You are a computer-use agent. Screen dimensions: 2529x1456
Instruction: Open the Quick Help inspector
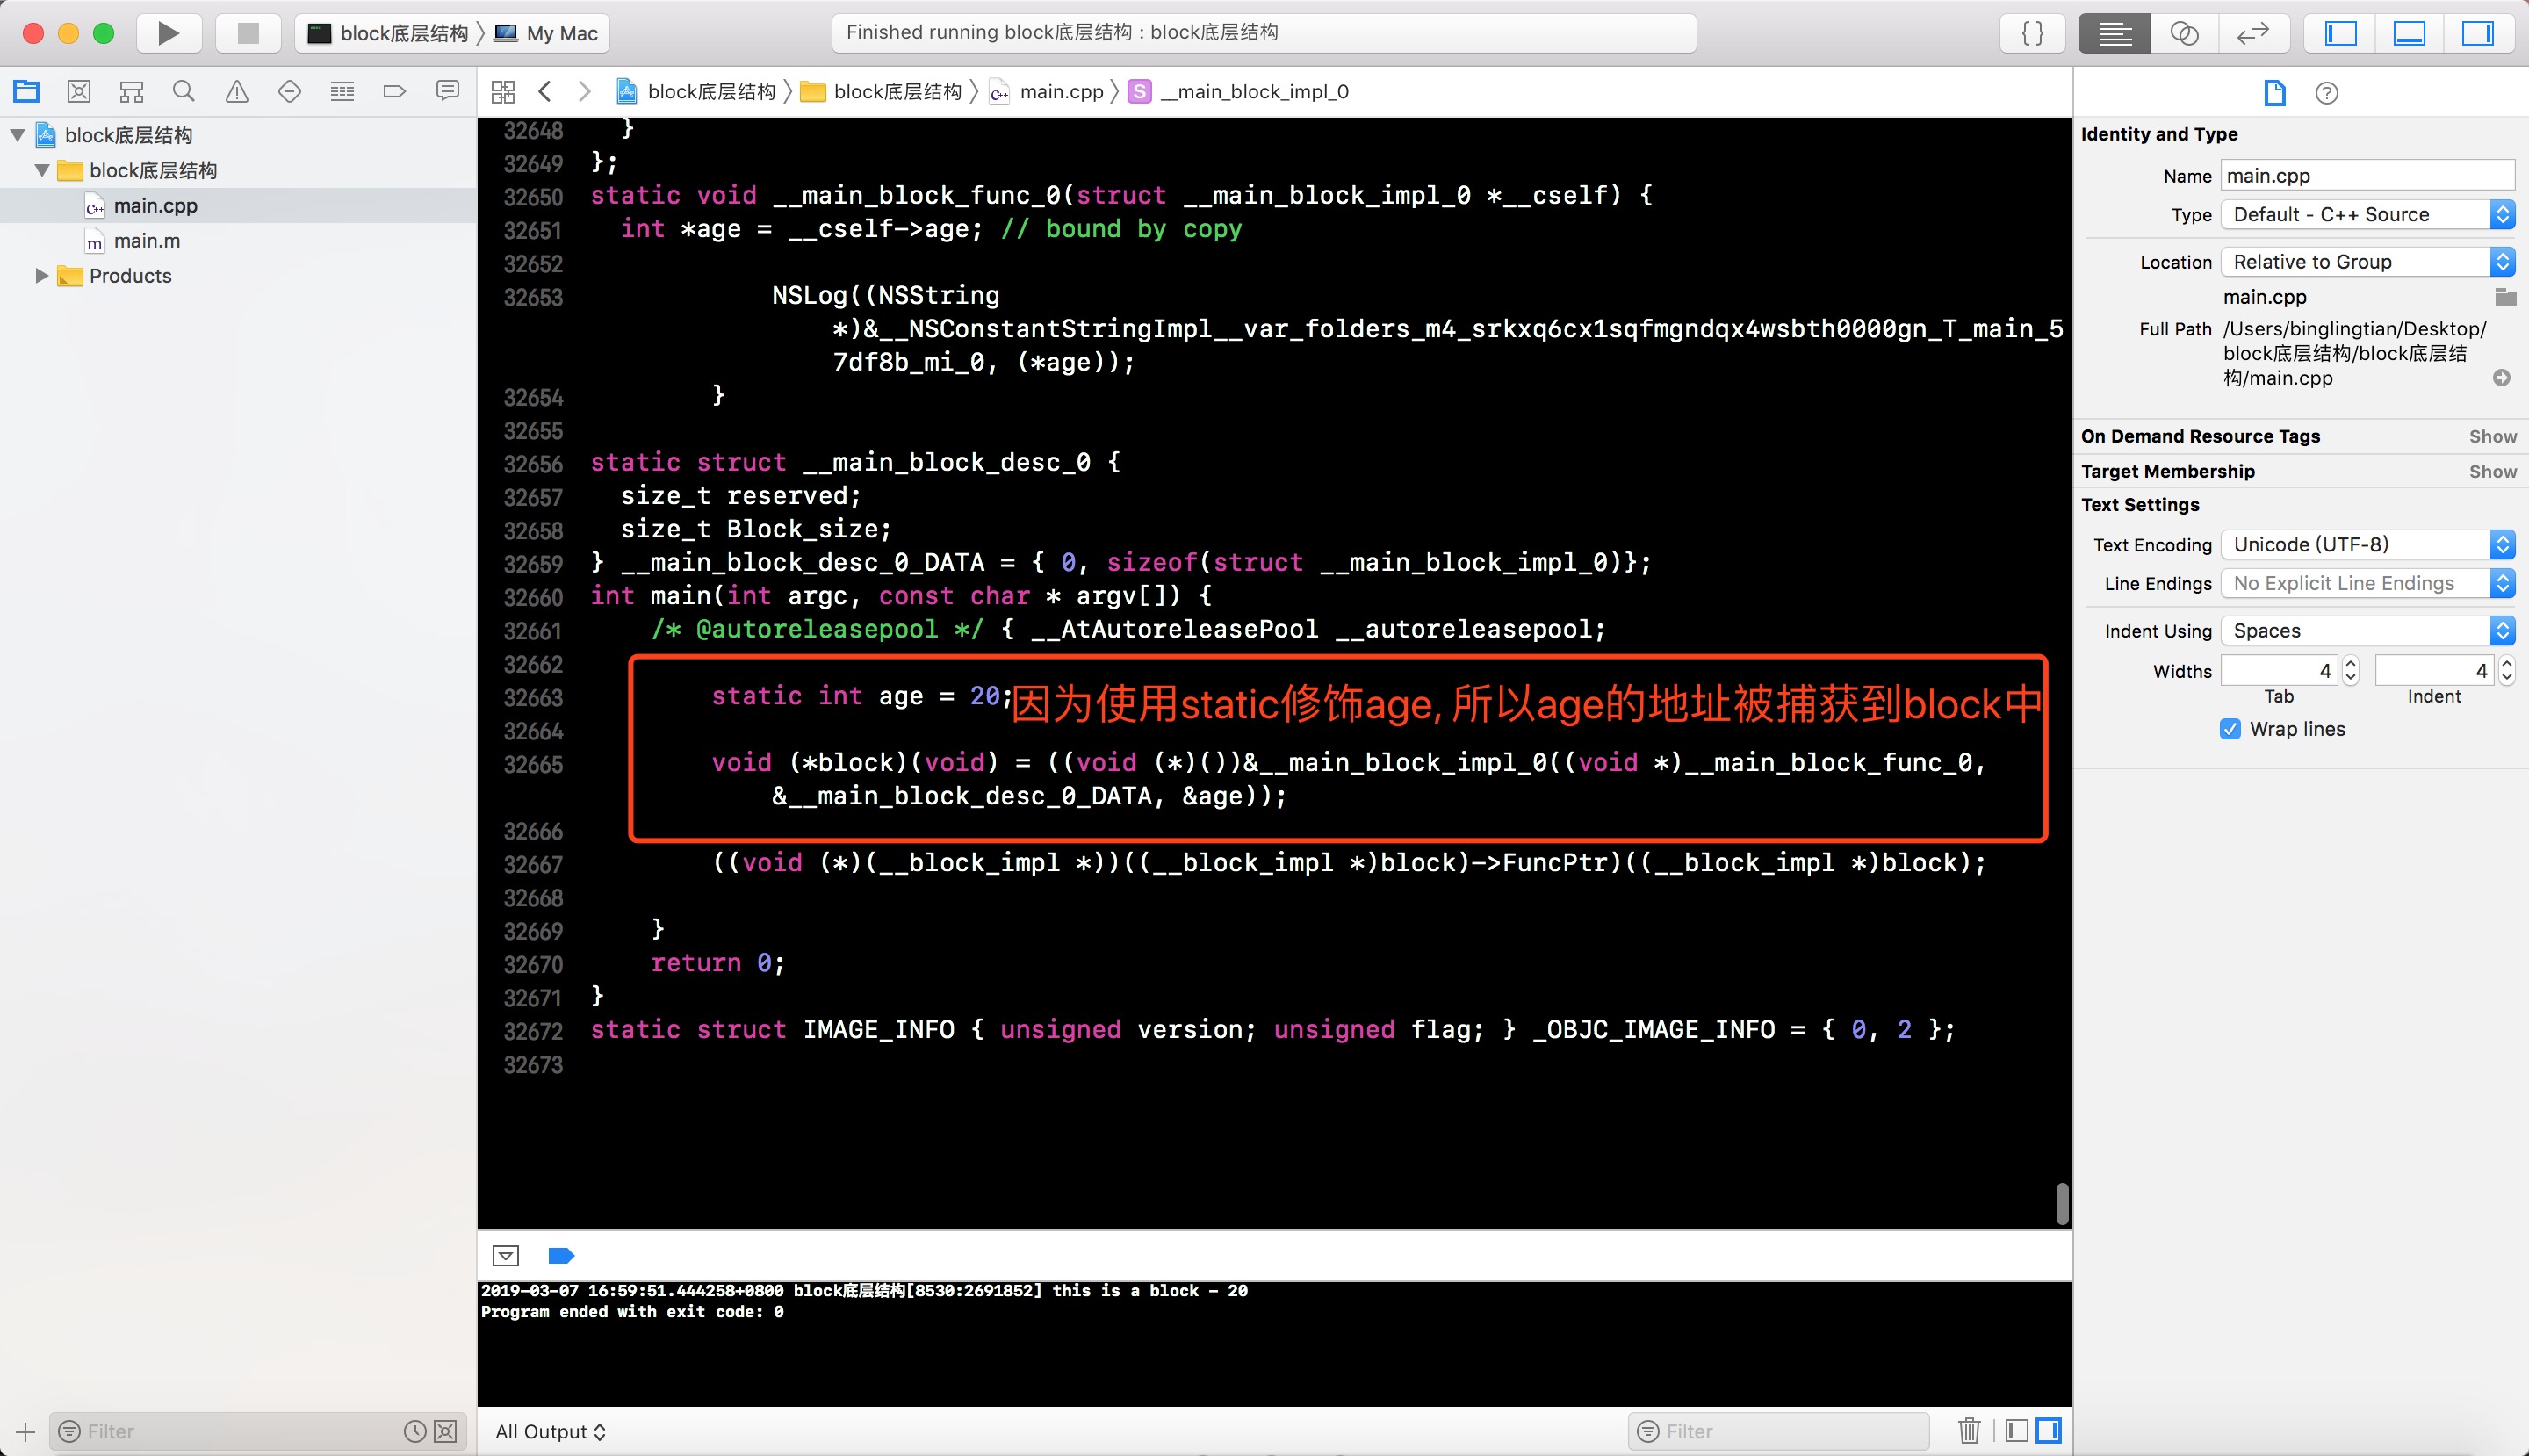click(x=2326, y=93)
